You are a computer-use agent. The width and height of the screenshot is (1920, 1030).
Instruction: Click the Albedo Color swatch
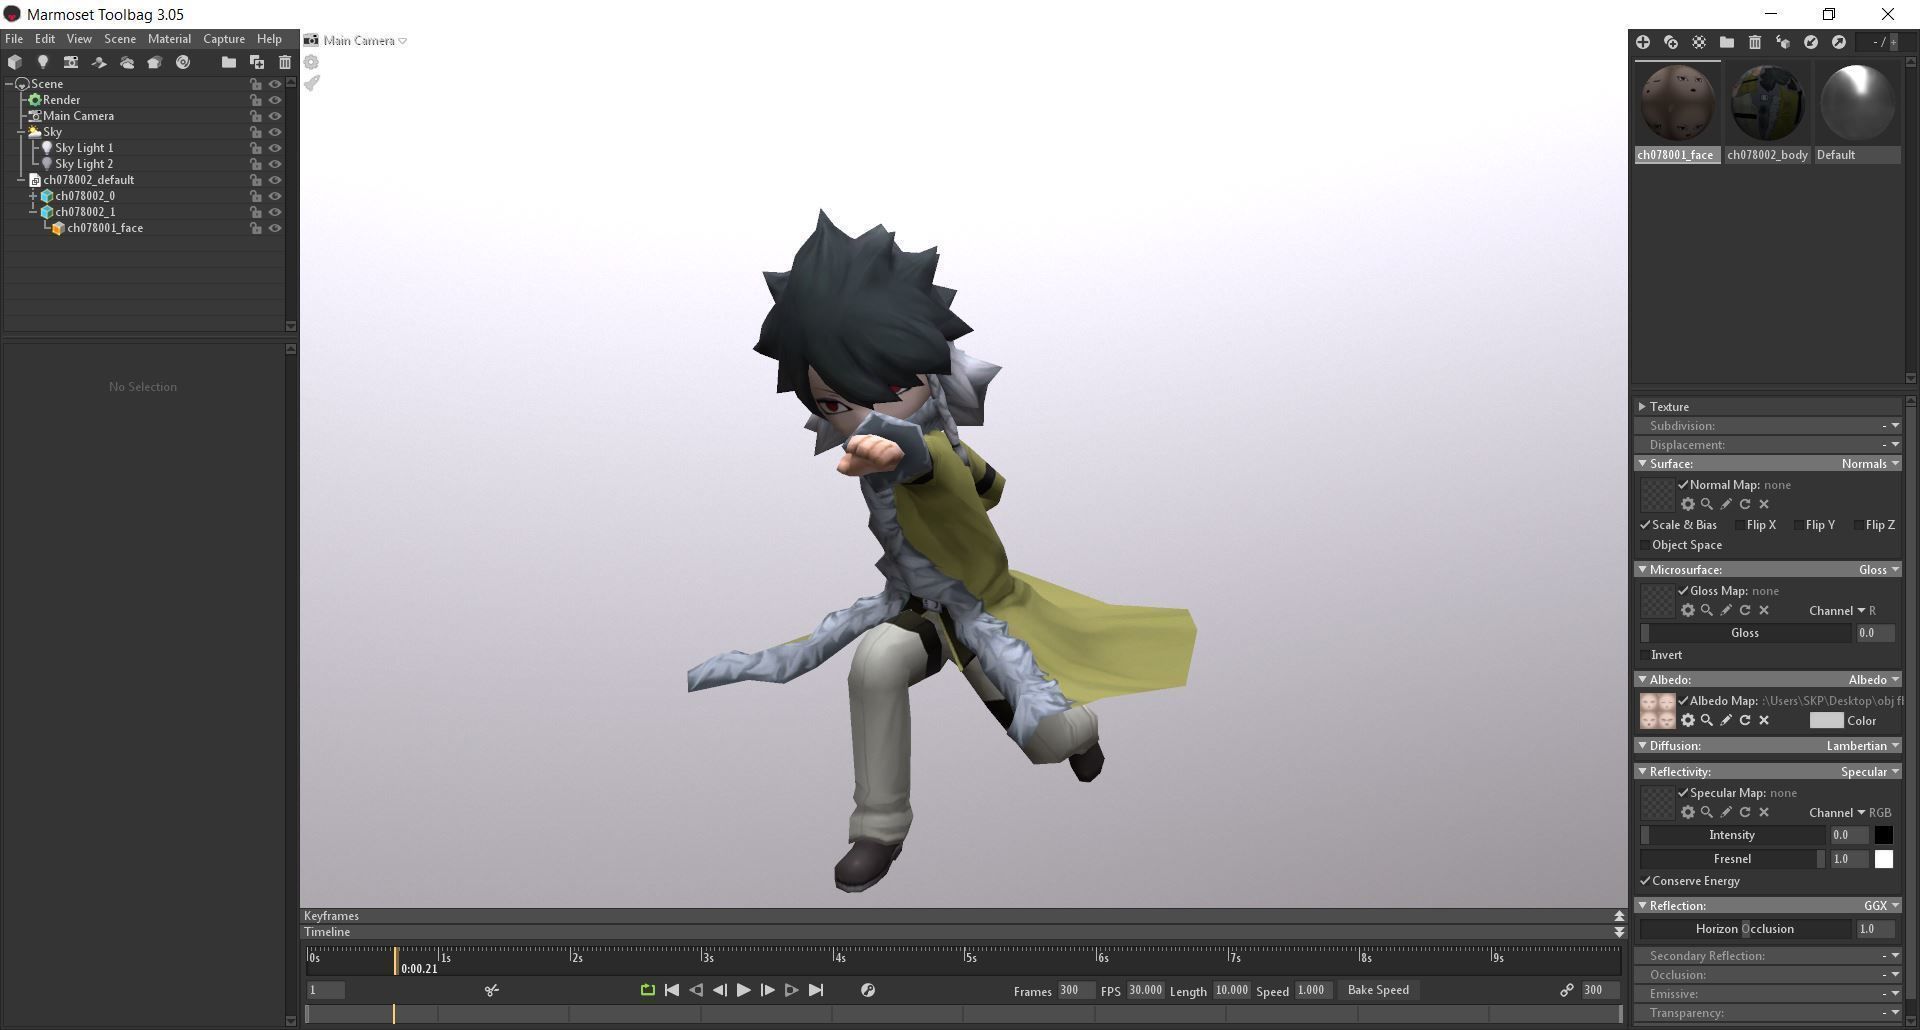pyautogui.click(x=1826, y=720)
